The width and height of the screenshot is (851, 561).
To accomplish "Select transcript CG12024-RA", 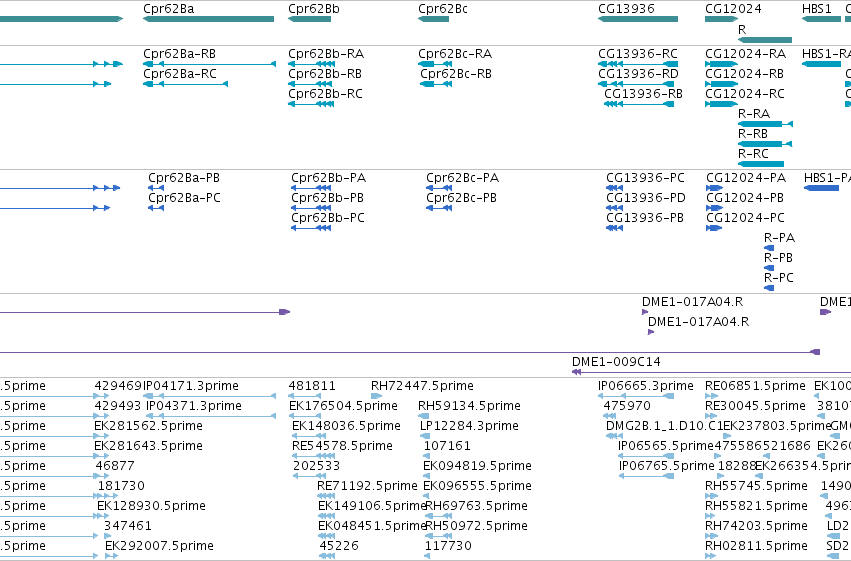I will (721, 64).
